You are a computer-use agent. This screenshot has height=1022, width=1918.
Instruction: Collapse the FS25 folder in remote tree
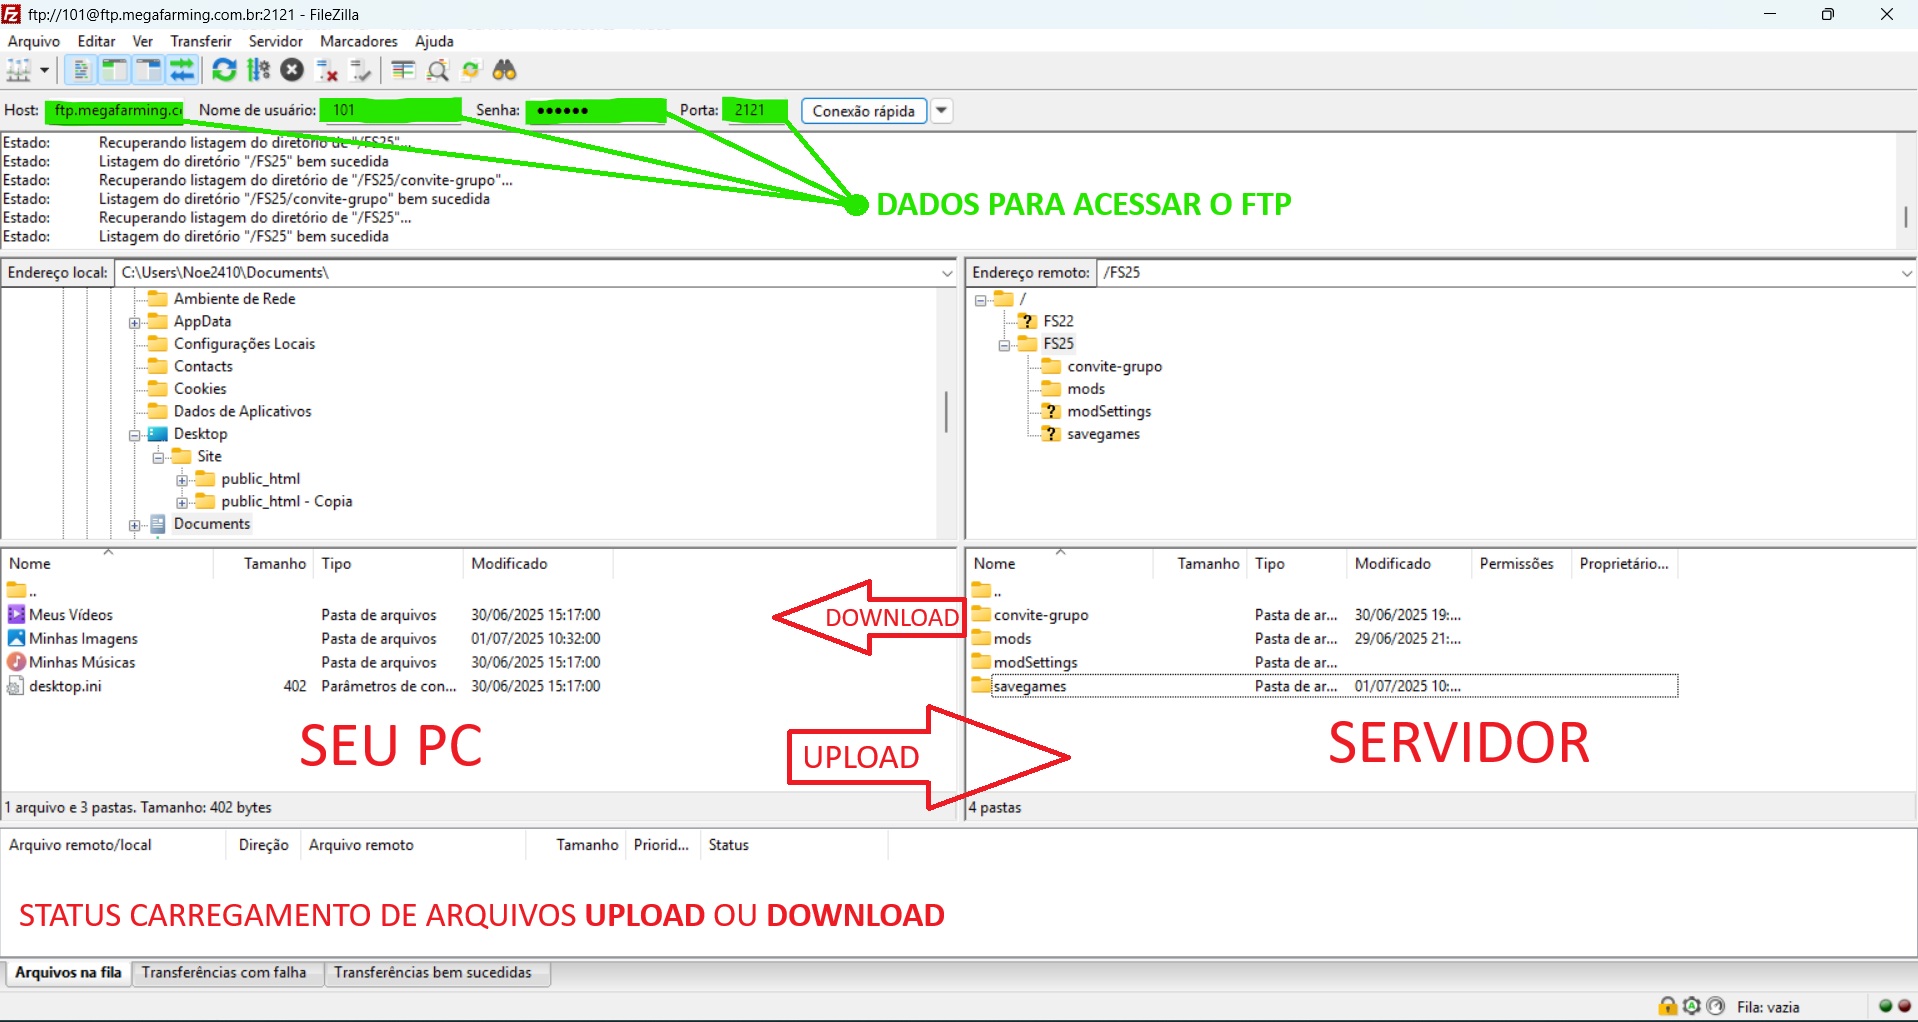pyautogui.click(x=1004, y=345)
